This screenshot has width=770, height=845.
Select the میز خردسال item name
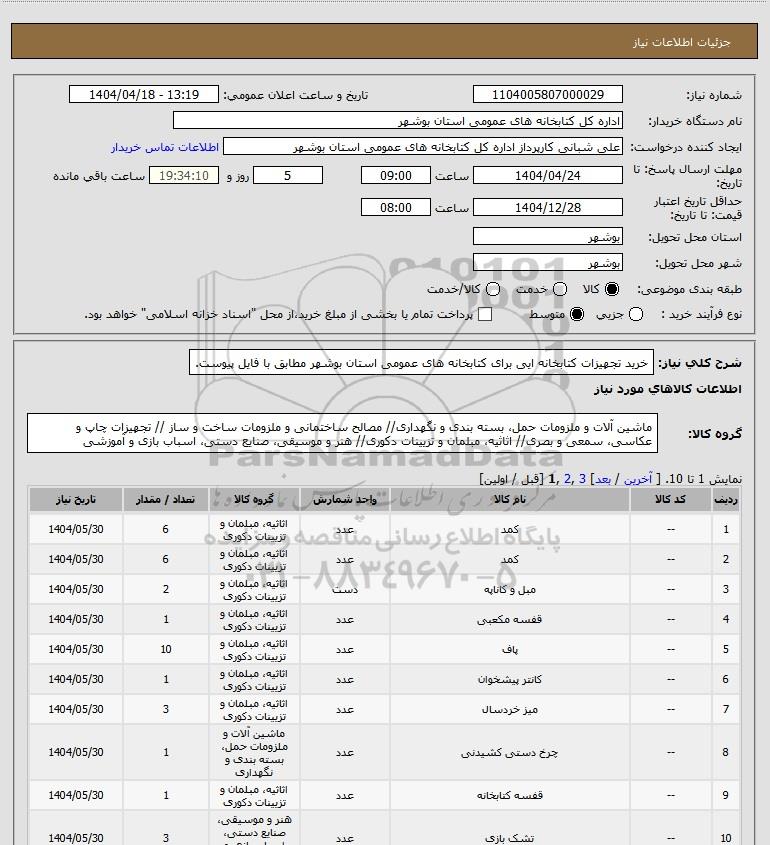[x=509, y=710]
